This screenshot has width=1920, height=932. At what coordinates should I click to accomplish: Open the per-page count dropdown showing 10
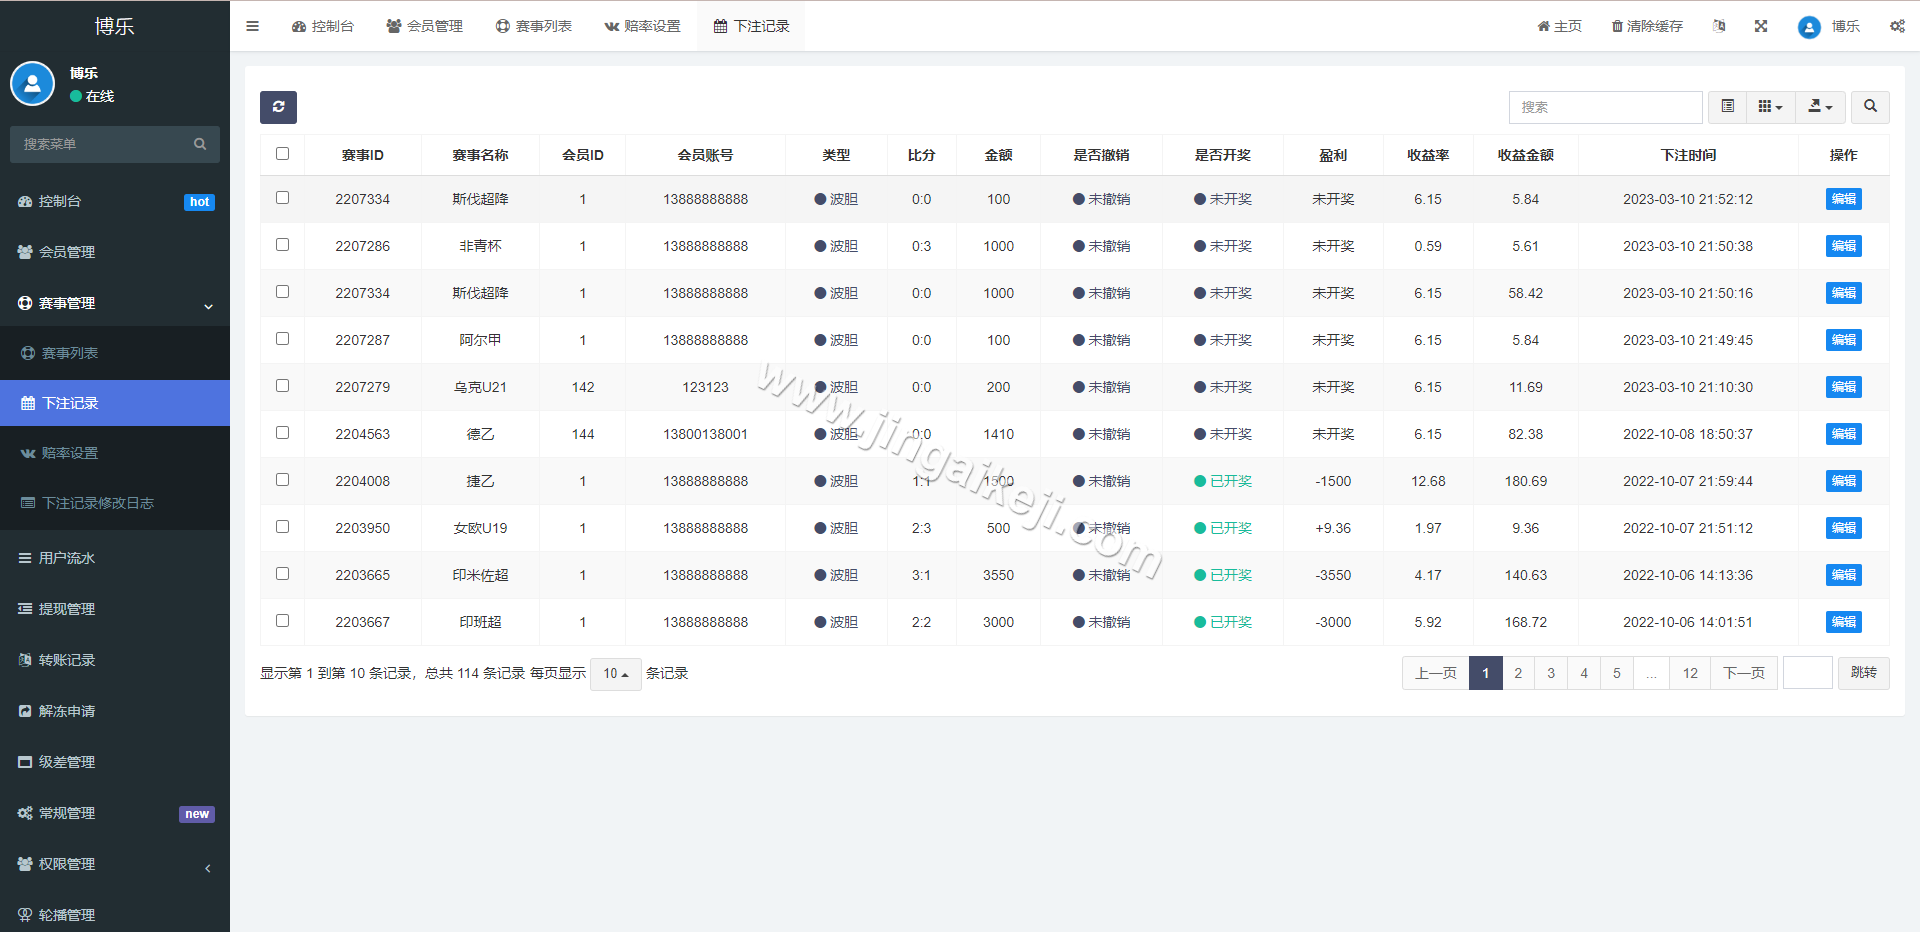point(615,674)
